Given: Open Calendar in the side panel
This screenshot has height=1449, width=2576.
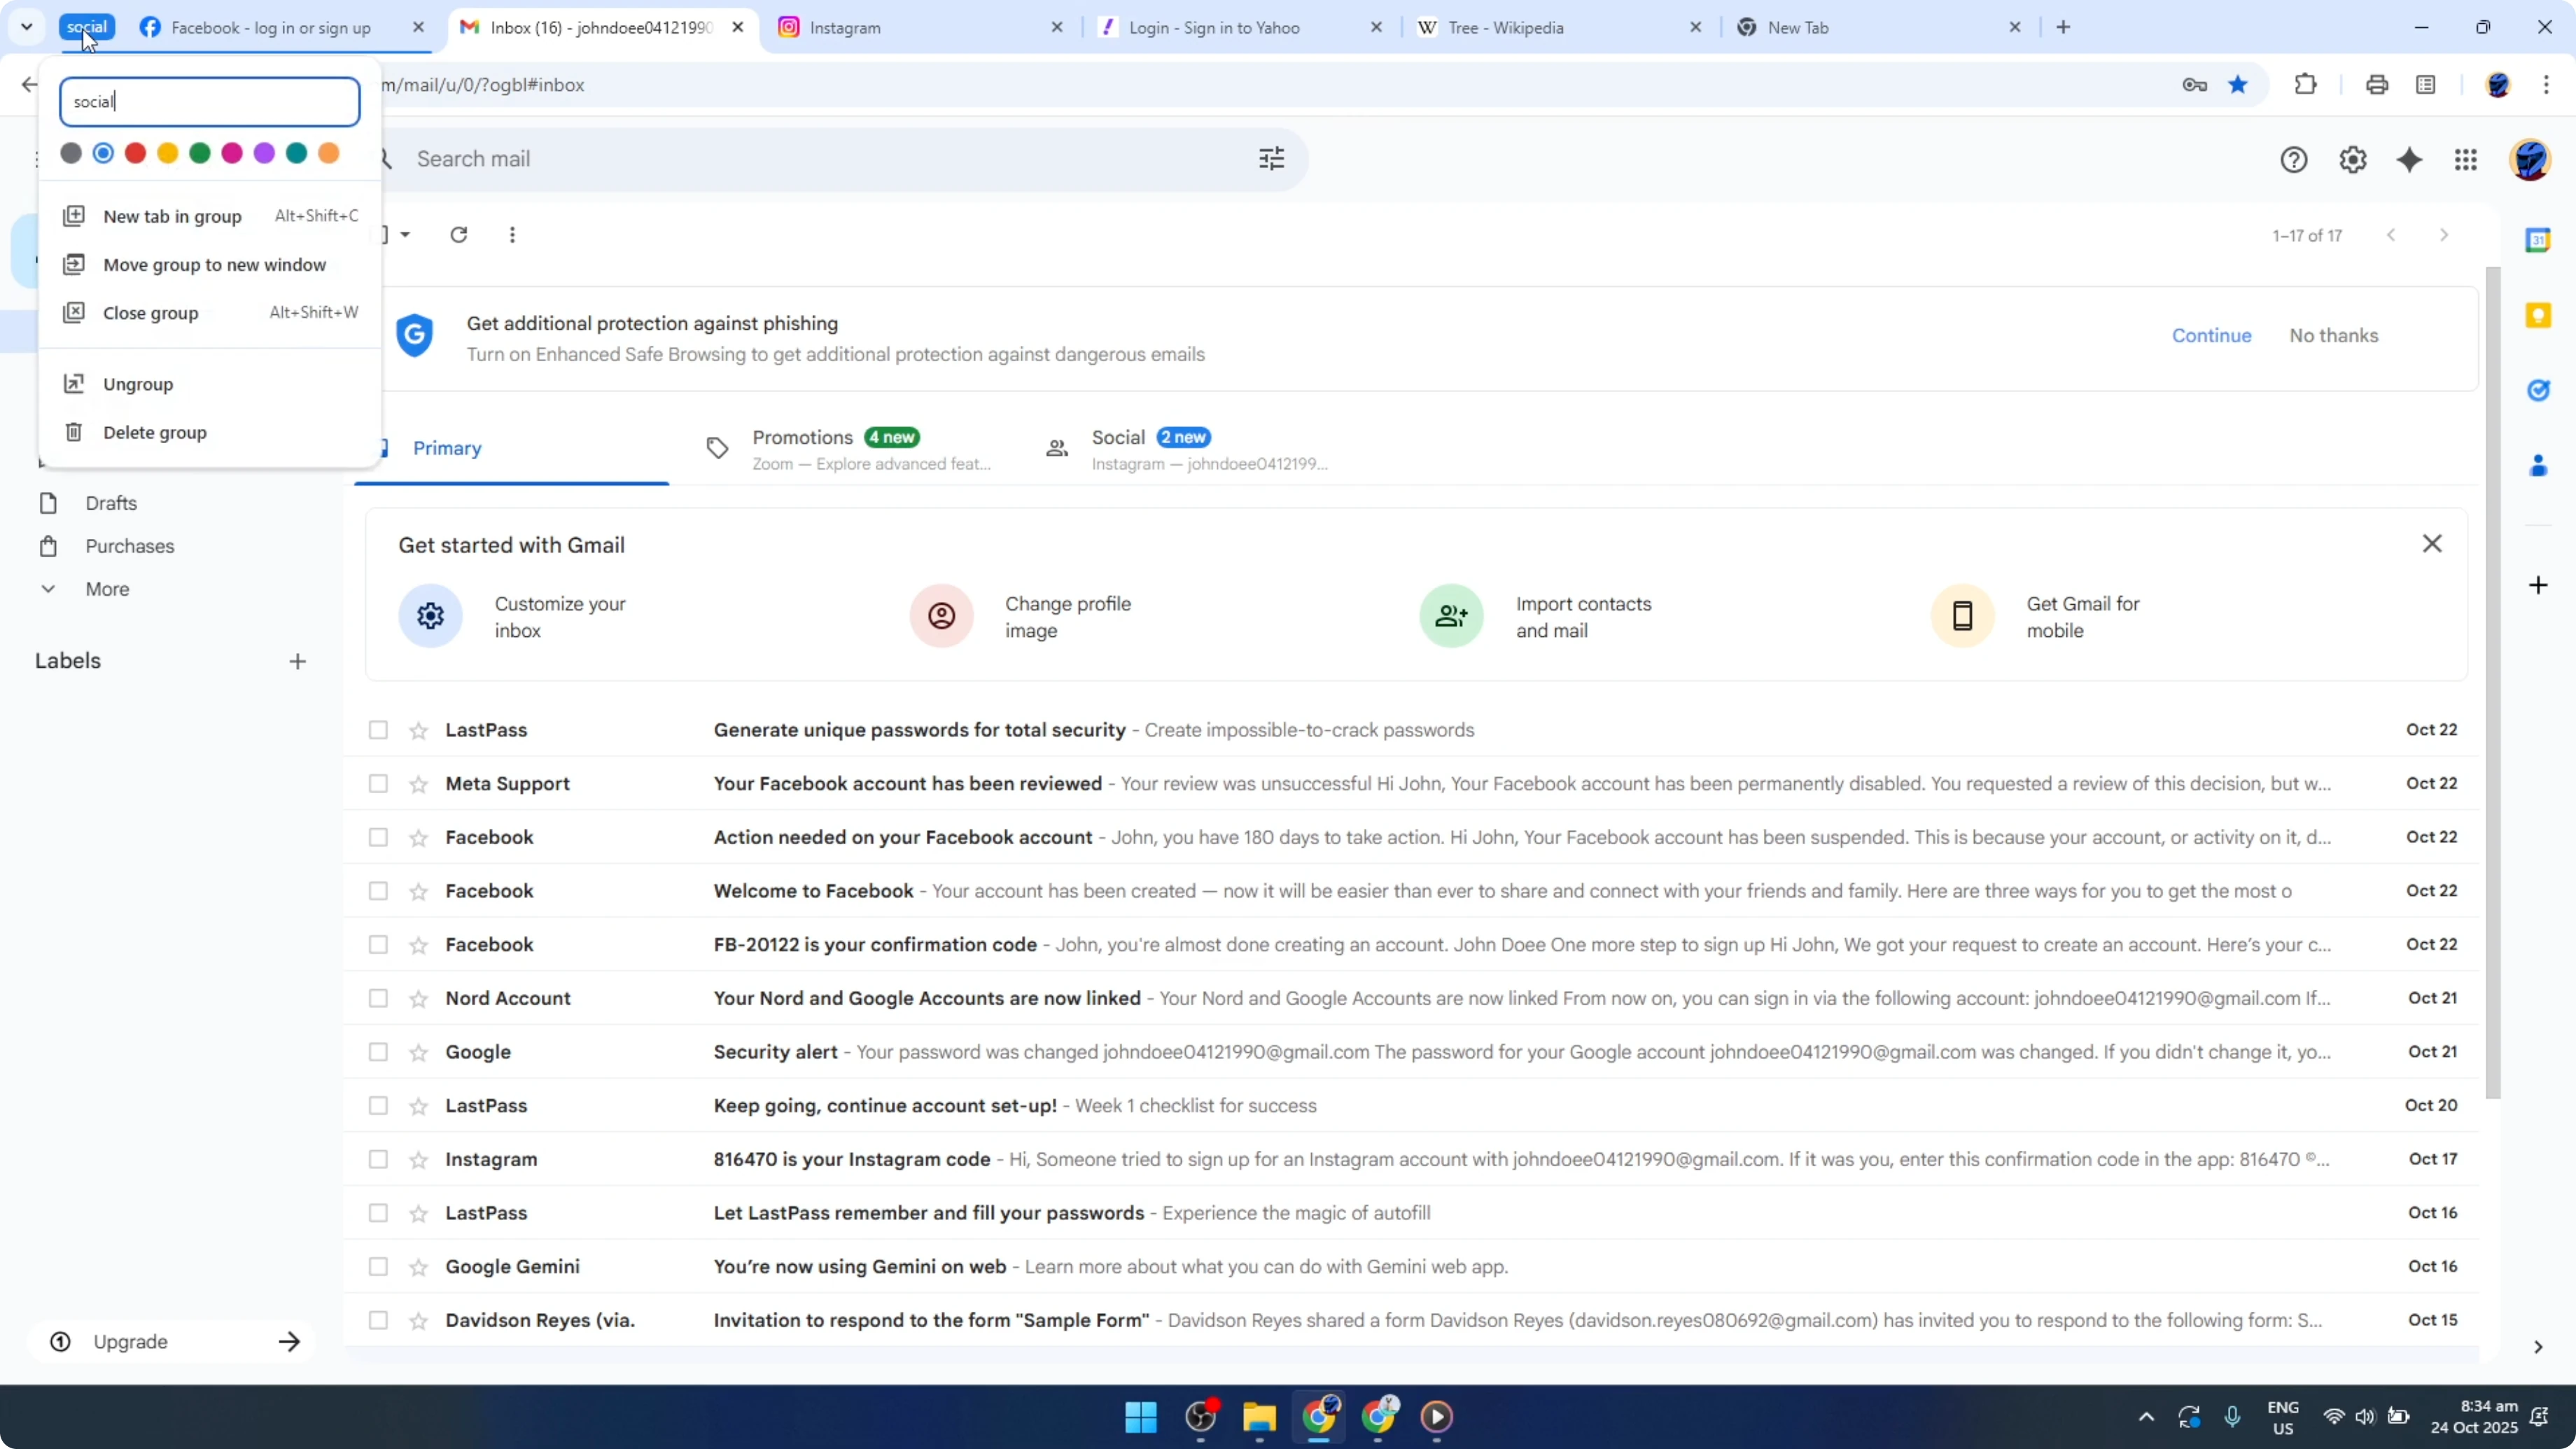Looking at the screenshot, I should 2539,240.
